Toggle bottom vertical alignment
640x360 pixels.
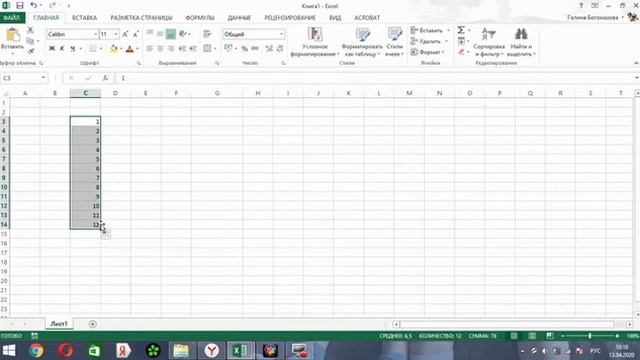point(171,34)
